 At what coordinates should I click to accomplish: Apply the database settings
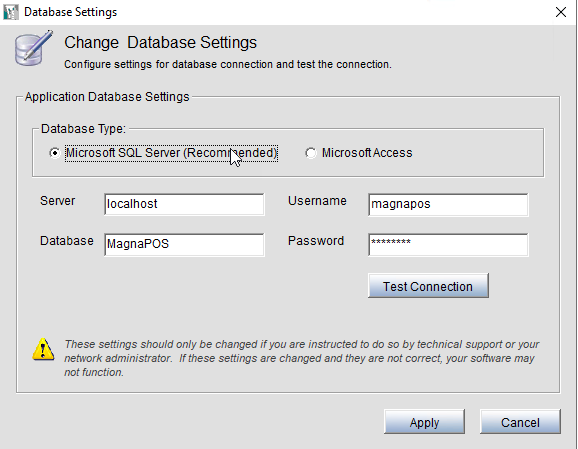tap(424, 421)
